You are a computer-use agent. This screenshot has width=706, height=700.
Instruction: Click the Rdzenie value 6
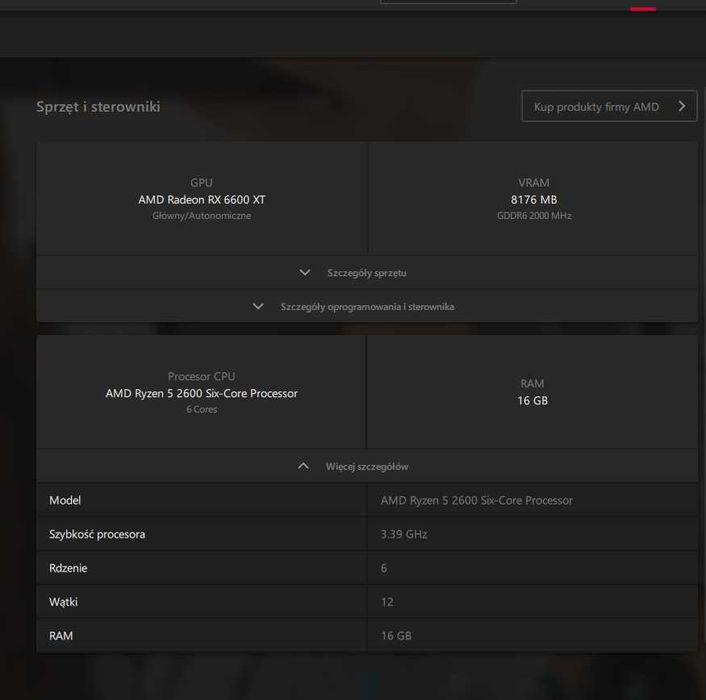click(x=384, y=568)
